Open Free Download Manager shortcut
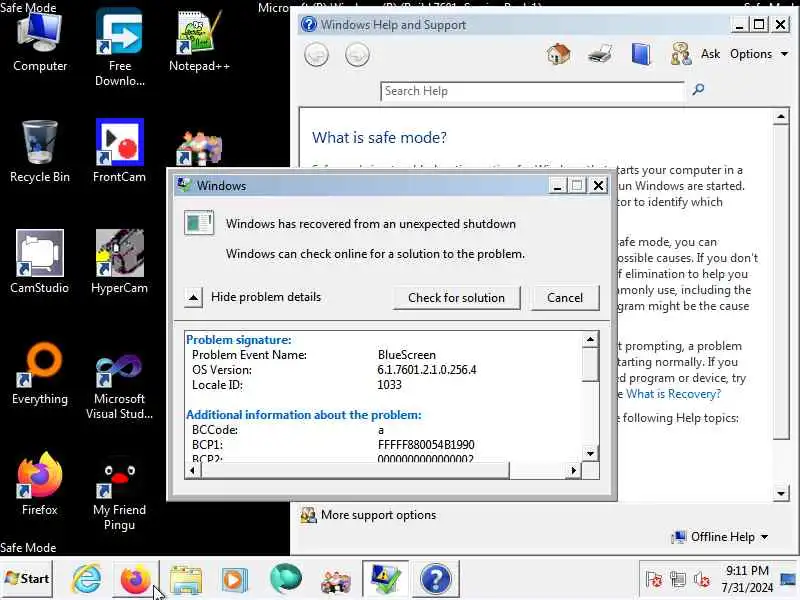800x600 pixels. pos(119,47)
